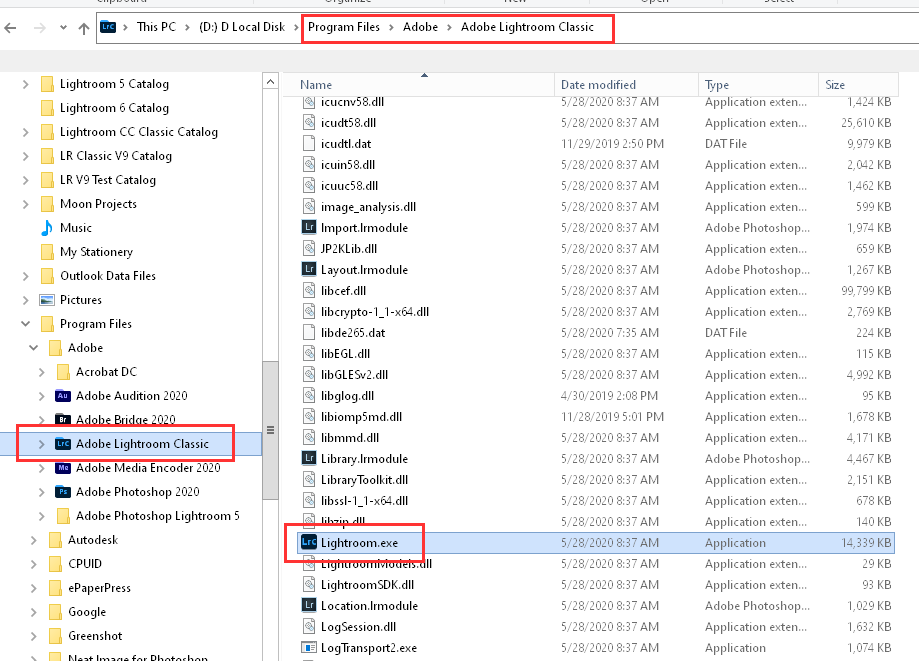Screen dimensions: 919x661
Task: Select libcef.dll file icon
Action: coord(309,291)
